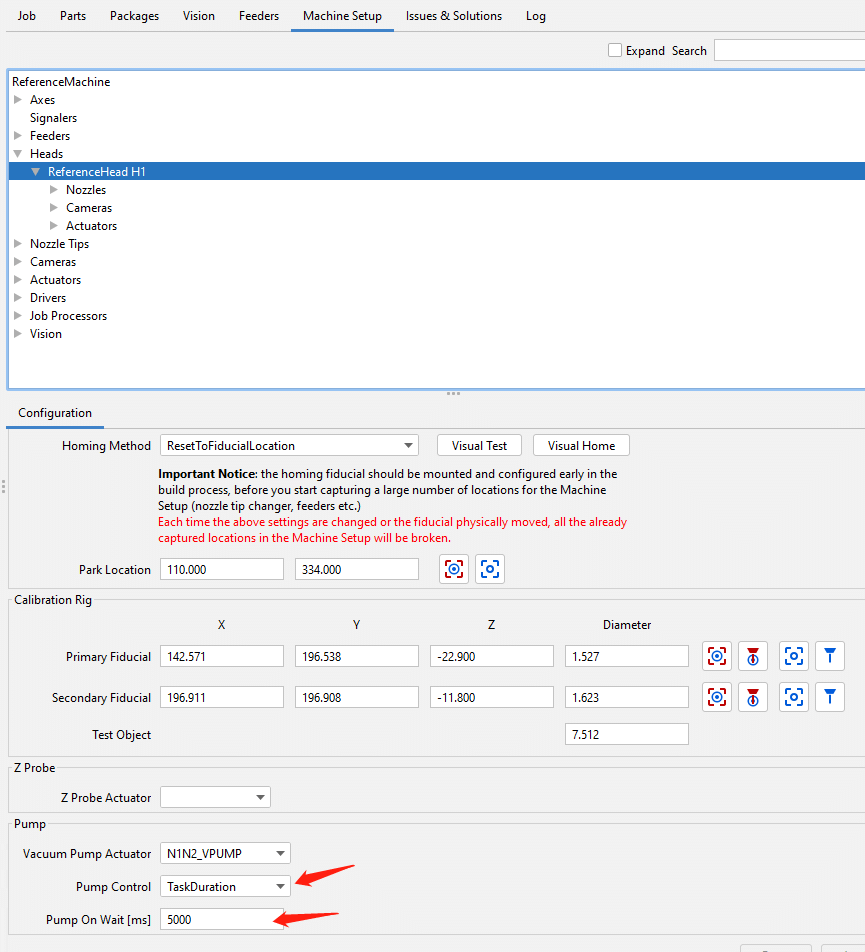Screen dimensions: 865x952
Task: Switch to the Feeders tab in the top bar
Action: coord(259,16)
